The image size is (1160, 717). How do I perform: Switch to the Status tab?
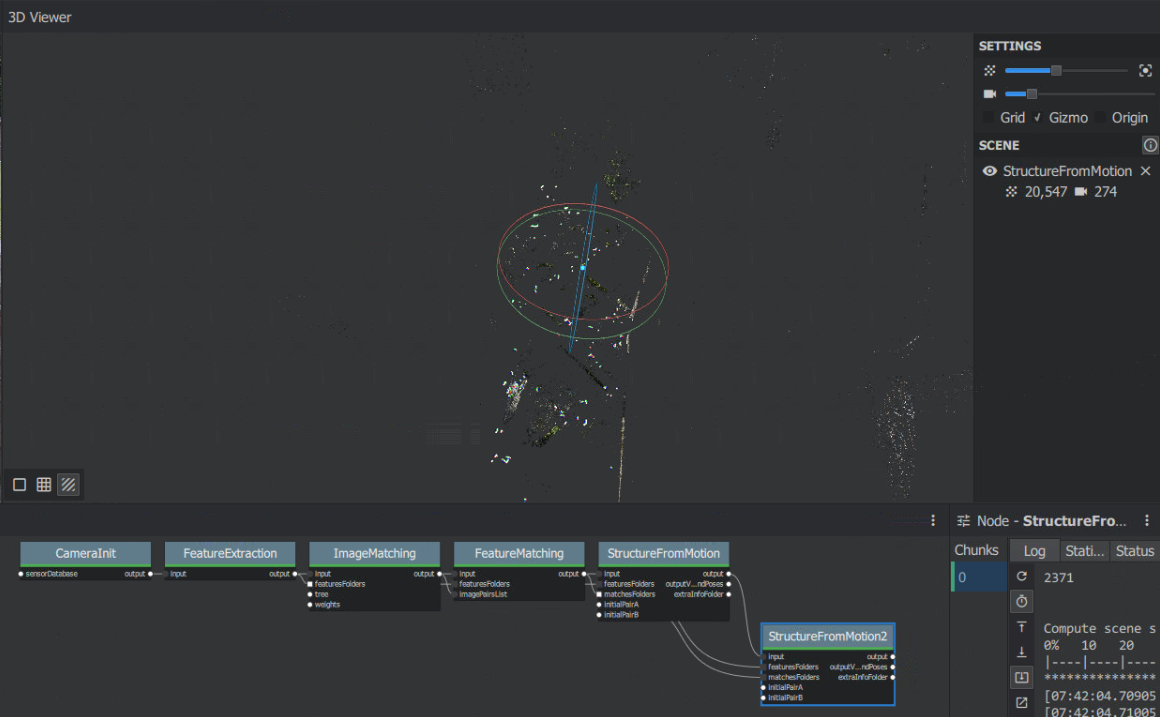tap(1134, 550)
